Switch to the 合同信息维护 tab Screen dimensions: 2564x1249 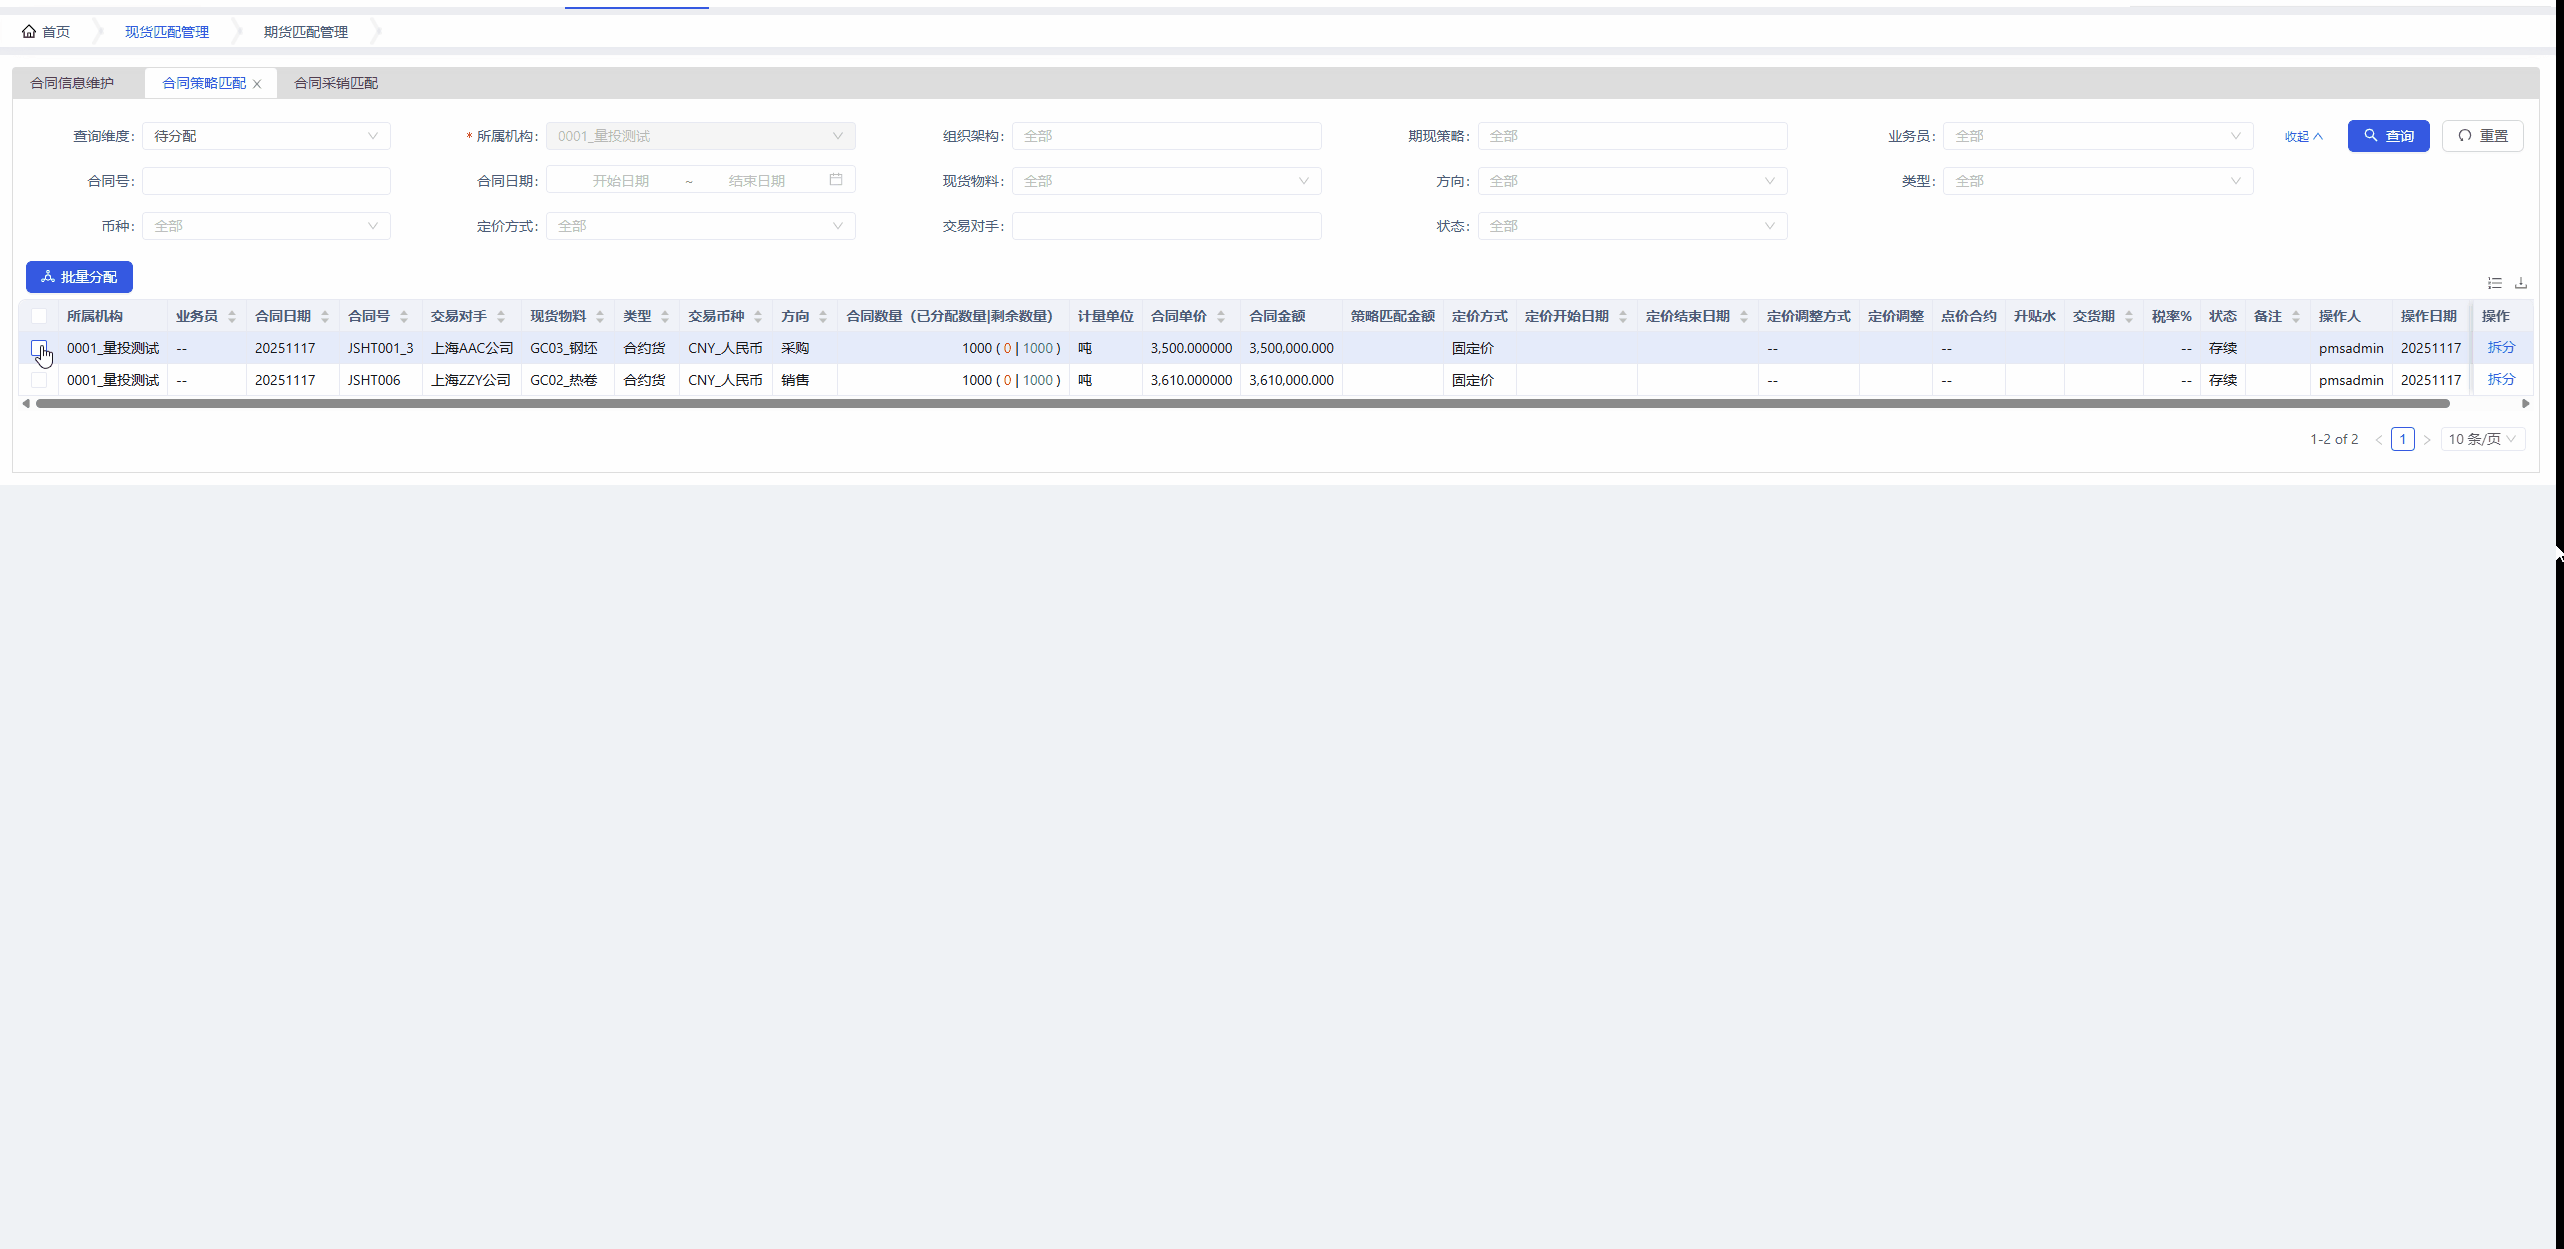[72, 83]
